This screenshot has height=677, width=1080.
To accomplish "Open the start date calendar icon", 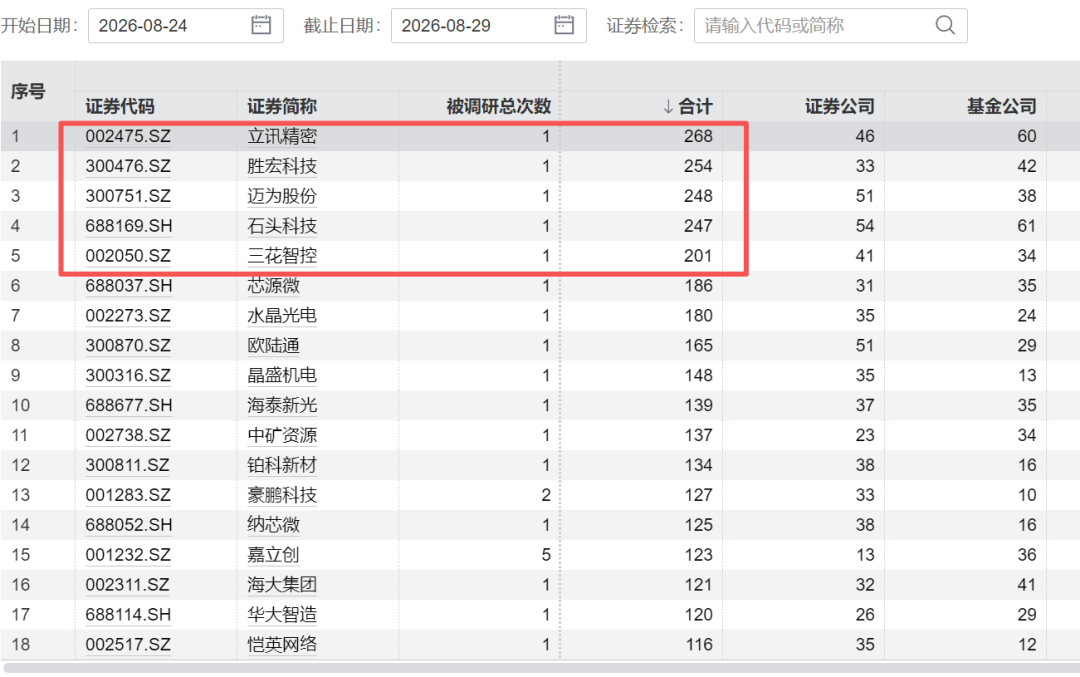I will 261,25.
